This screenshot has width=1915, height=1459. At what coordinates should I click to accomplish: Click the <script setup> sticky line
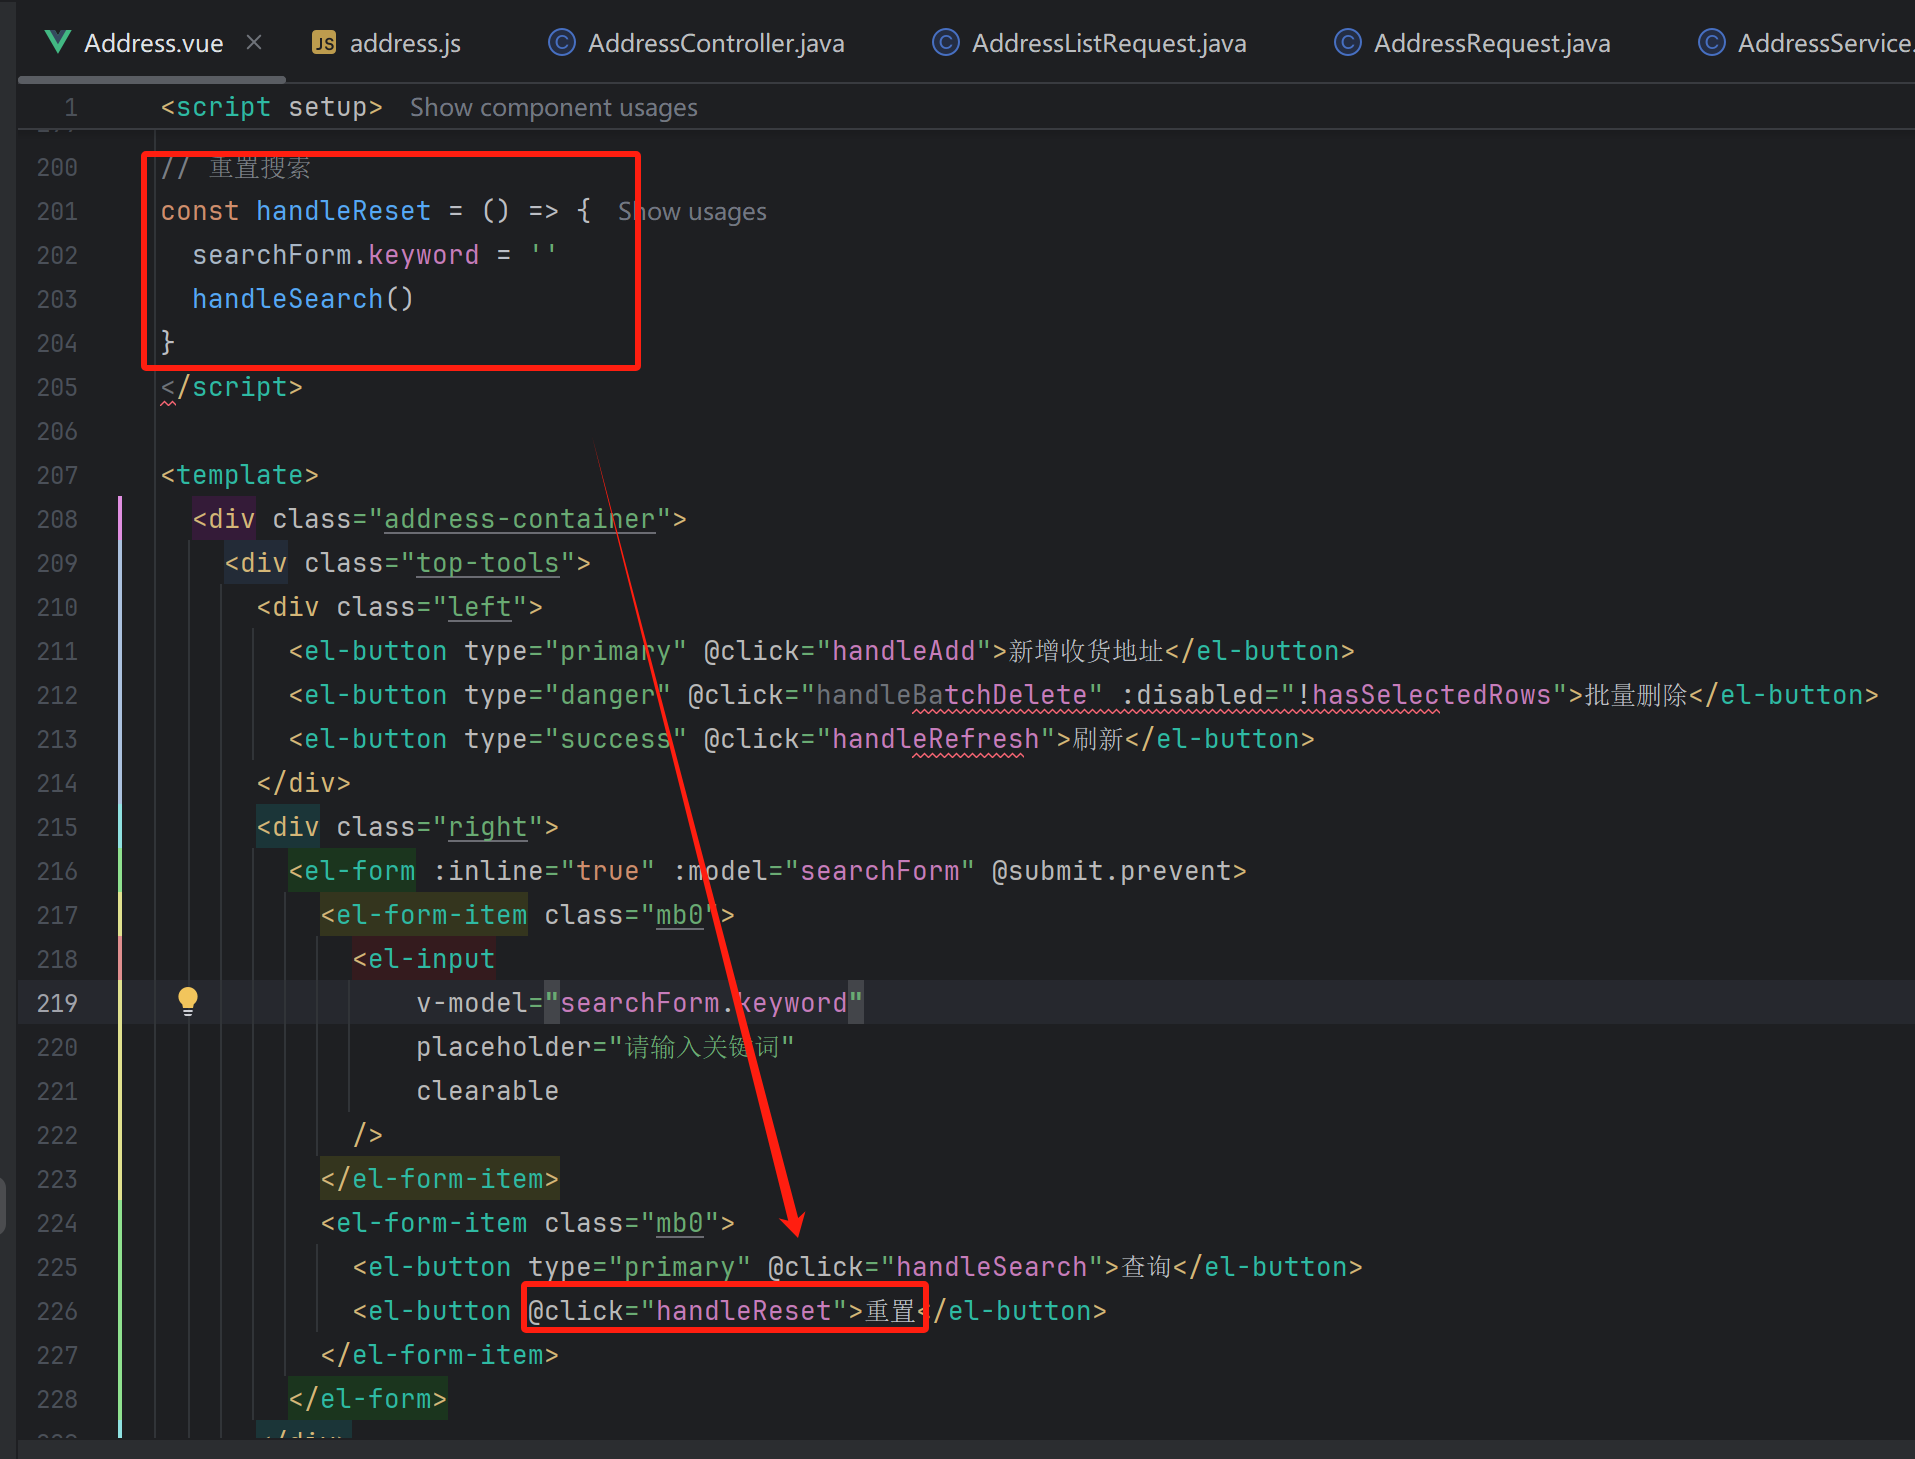(x=271, y=107)
